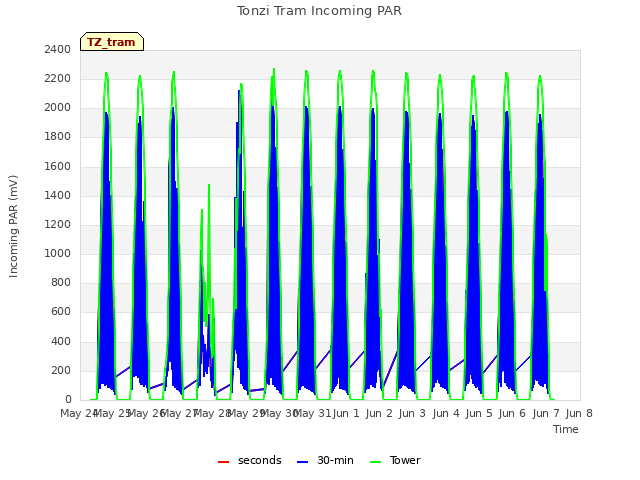Click the Jun 1 x-axis date label
The height and width of the screenshot is (480, 640).
point(346,413)
